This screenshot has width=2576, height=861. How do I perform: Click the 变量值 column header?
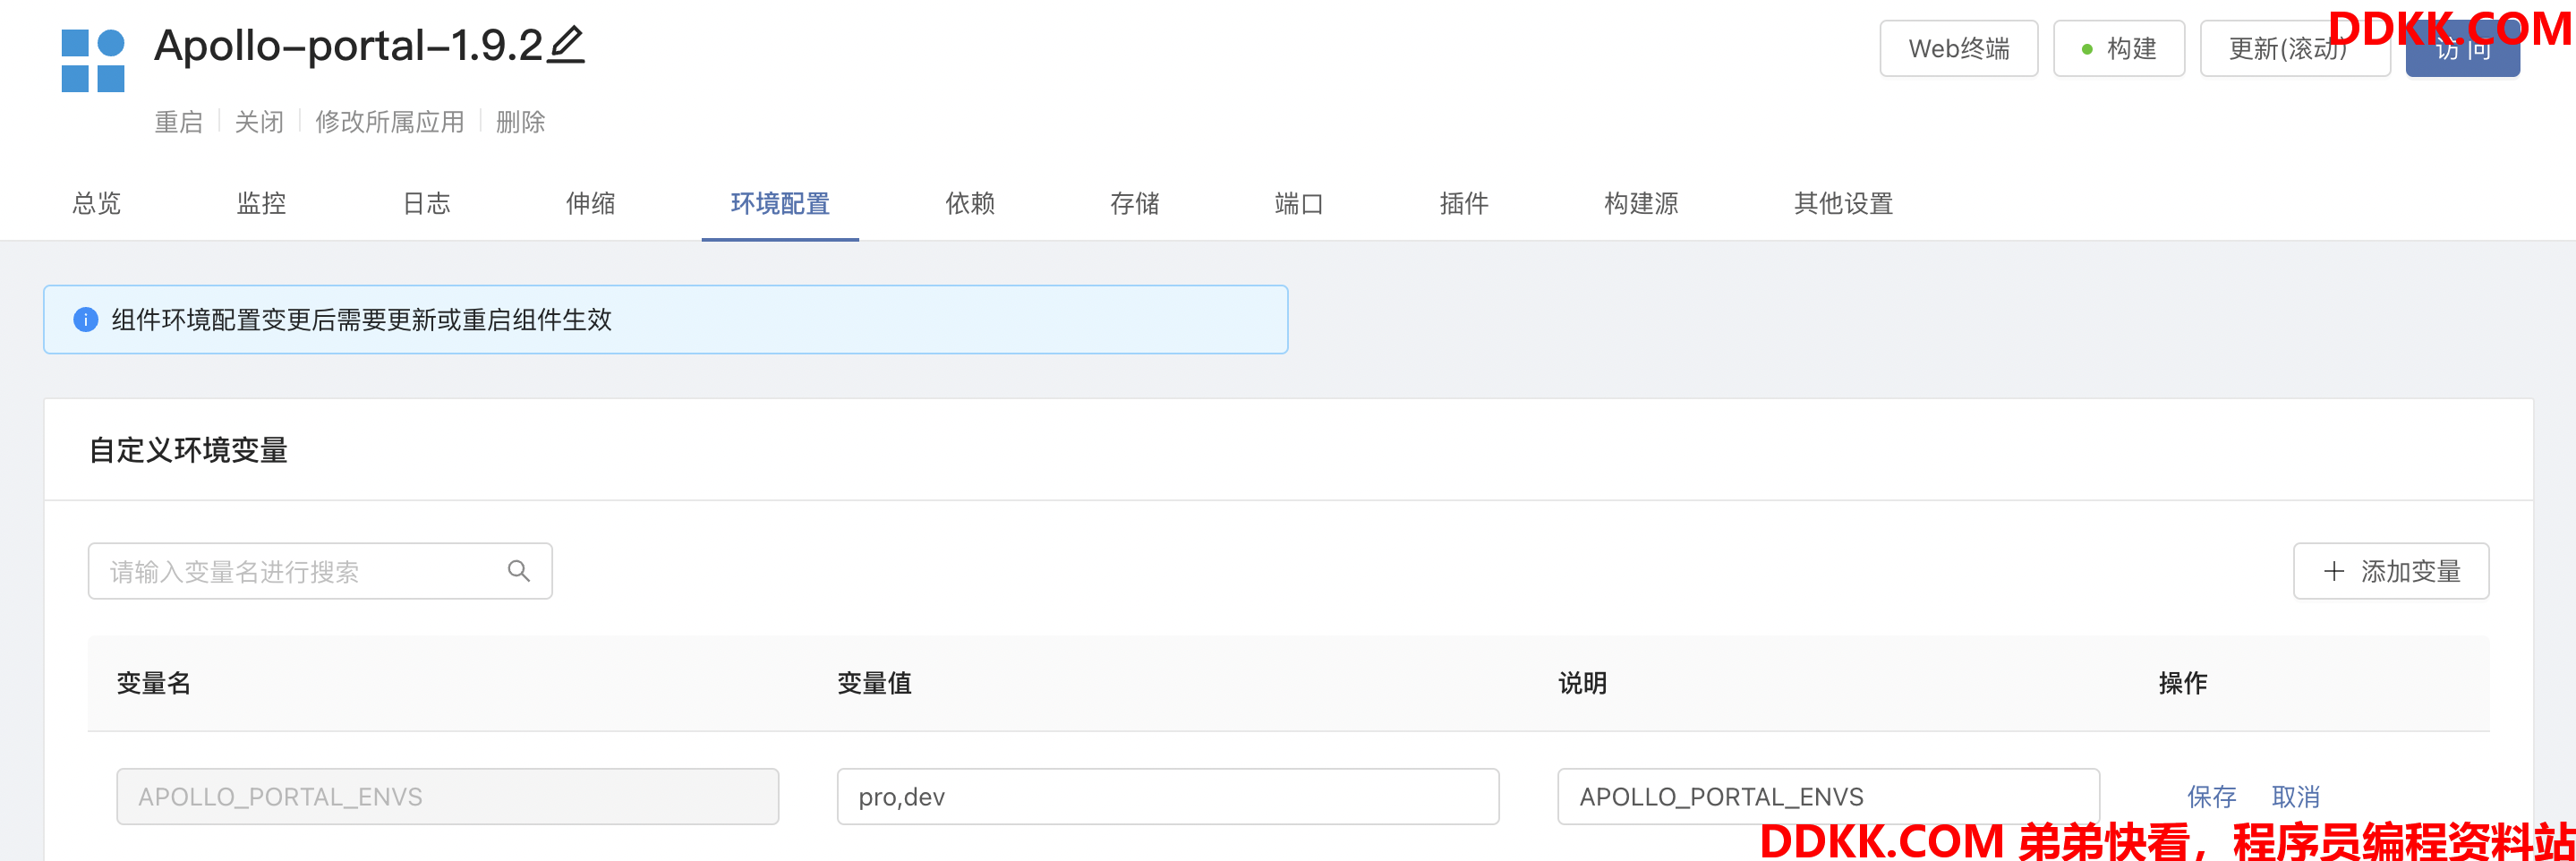874,683
